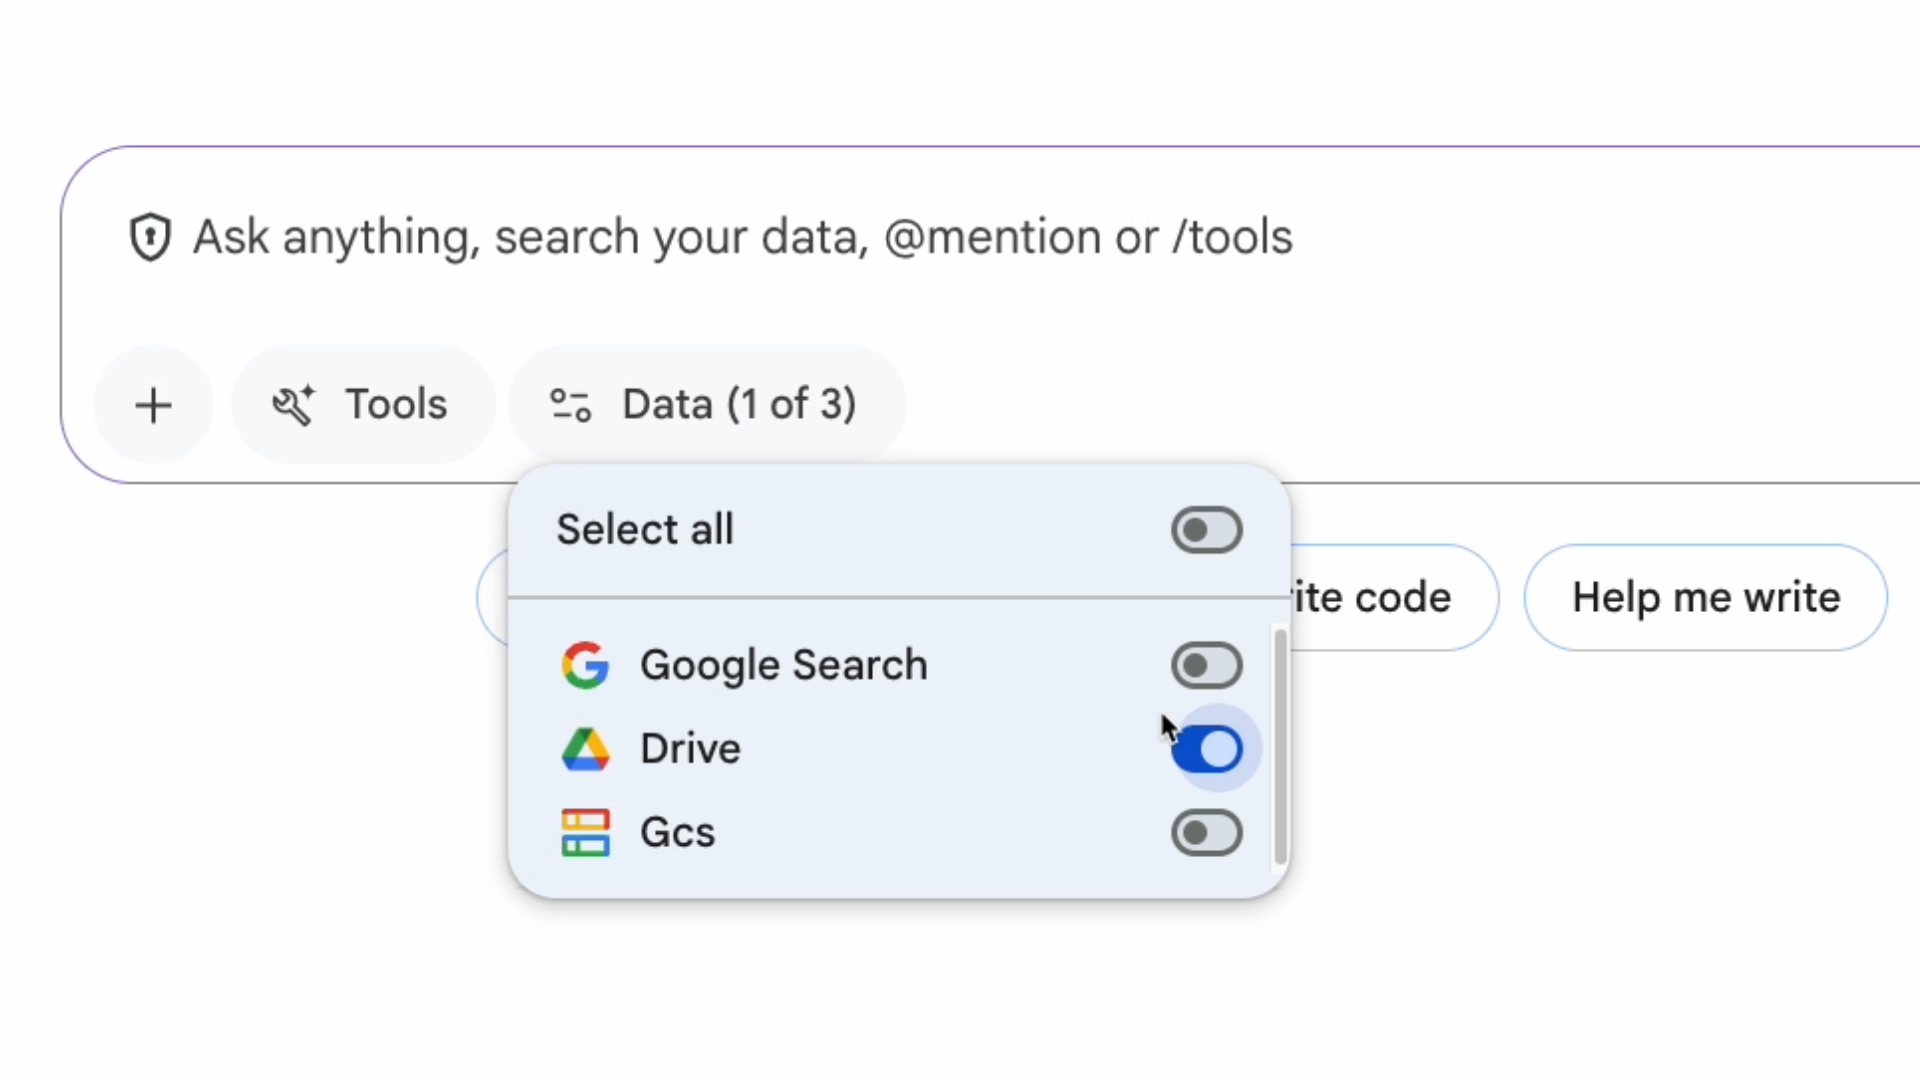1920x1080 pixels.
Task: Choose the Gcs entry label
Action: pos(677,833)
